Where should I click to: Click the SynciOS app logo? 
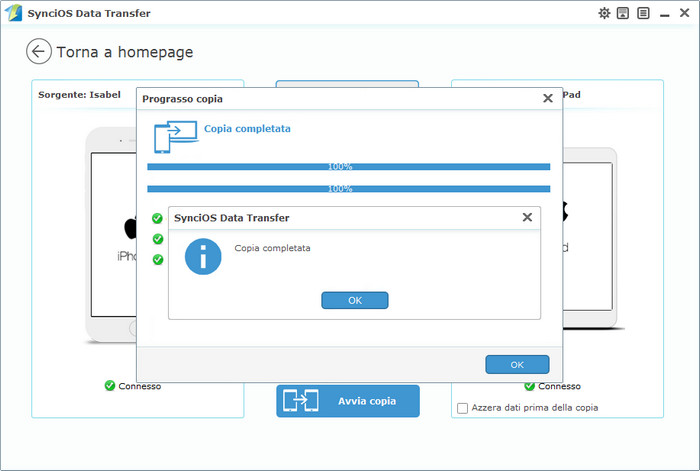pos(13,13)
